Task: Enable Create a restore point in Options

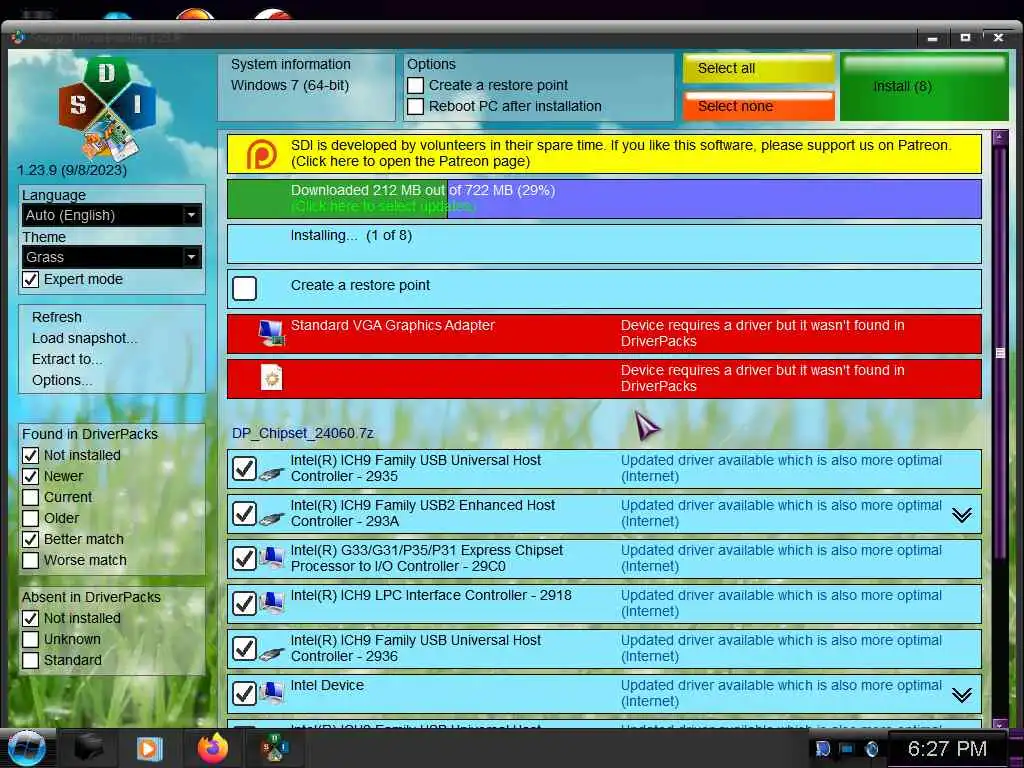Action: [x=415, y=86]
